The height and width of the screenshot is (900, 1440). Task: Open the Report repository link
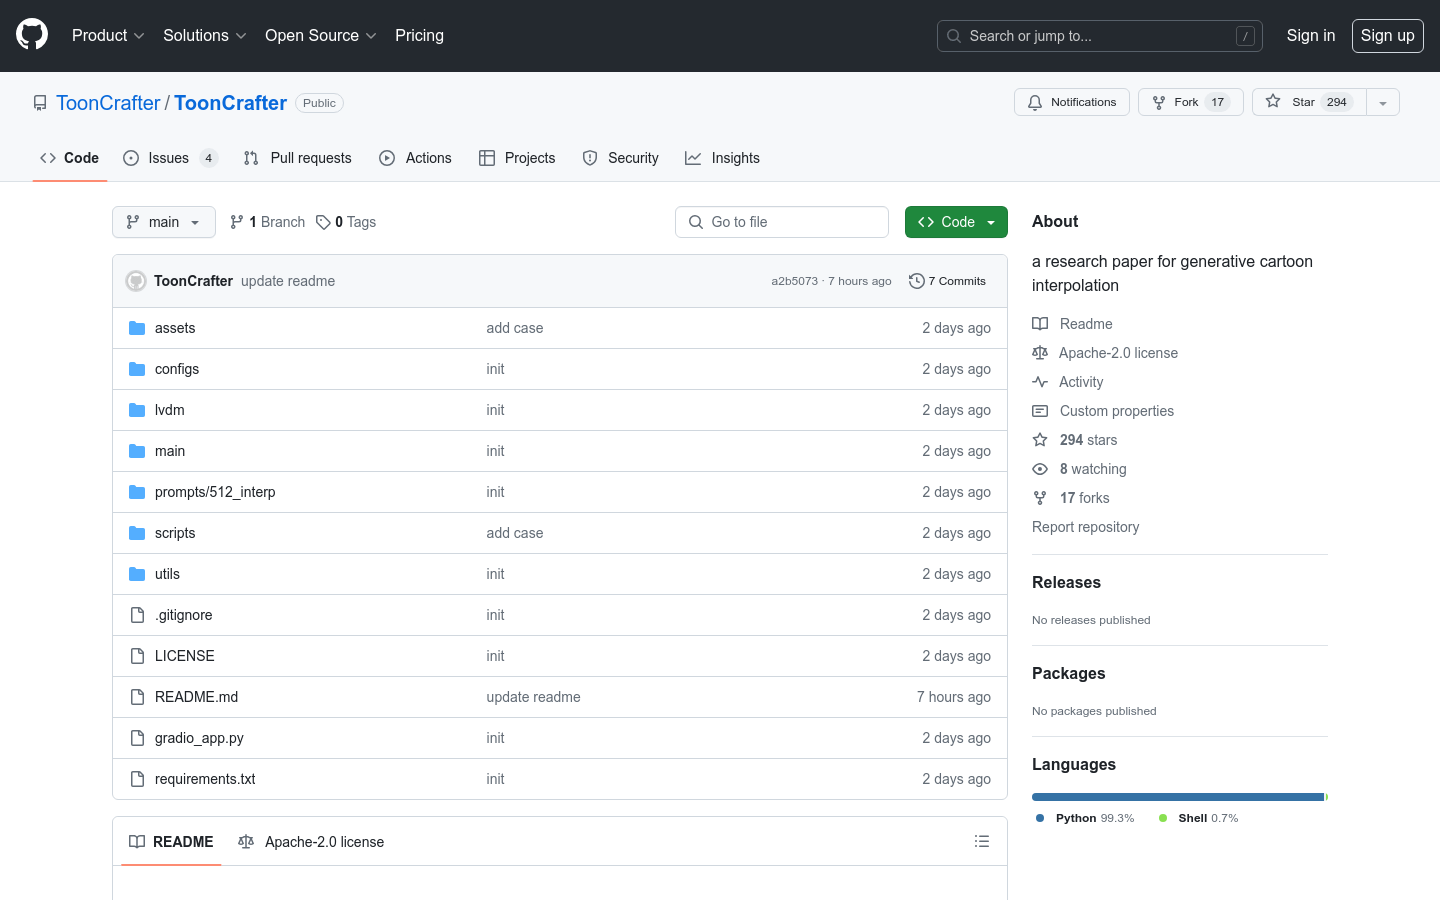tap(1085, 527)
